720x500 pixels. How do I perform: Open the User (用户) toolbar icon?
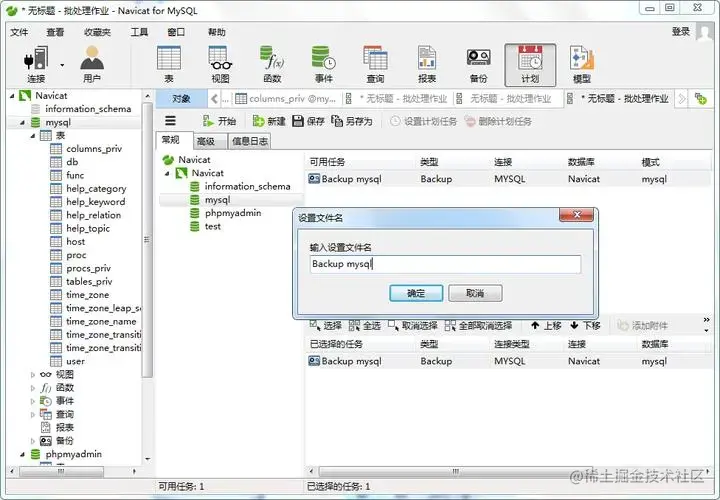point(92,64)
